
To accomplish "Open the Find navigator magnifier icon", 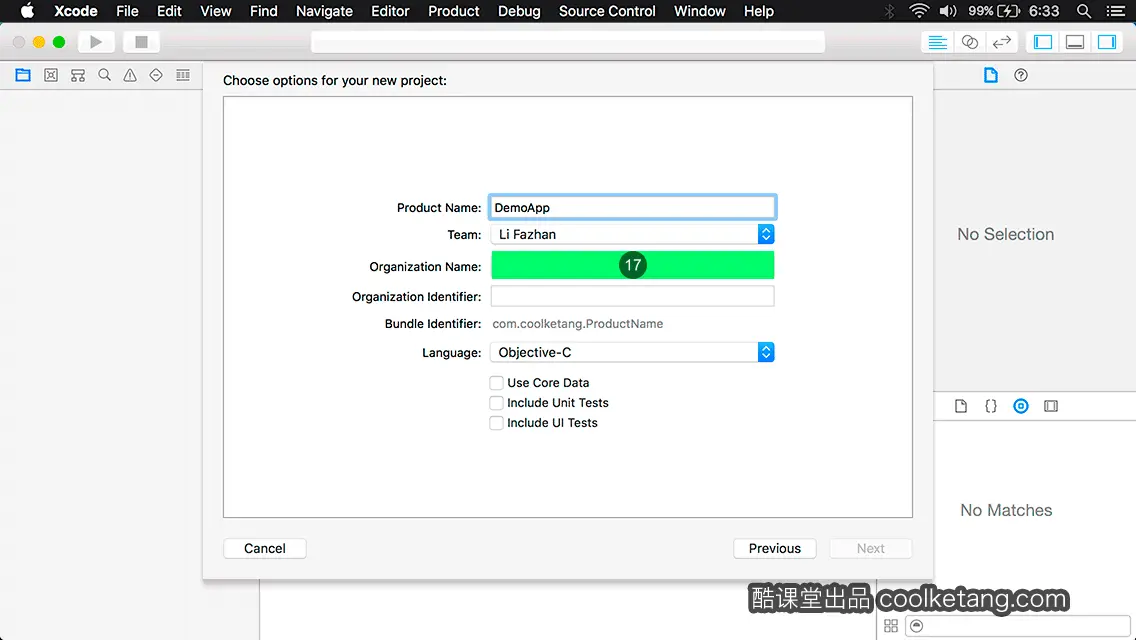I will point(104,75).
